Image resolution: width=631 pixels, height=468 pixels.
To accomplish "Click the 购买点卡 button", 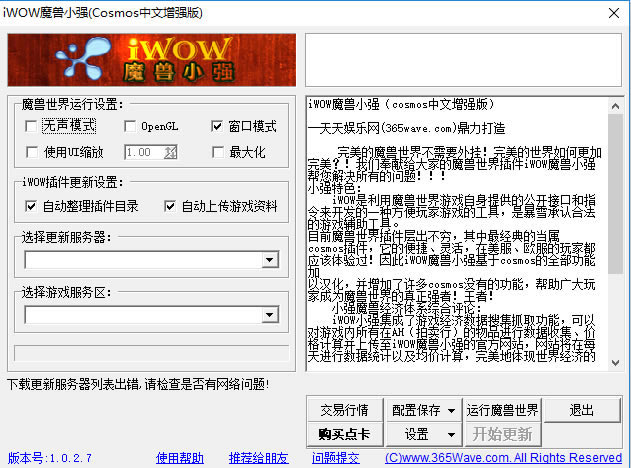I will click(344, 434).
